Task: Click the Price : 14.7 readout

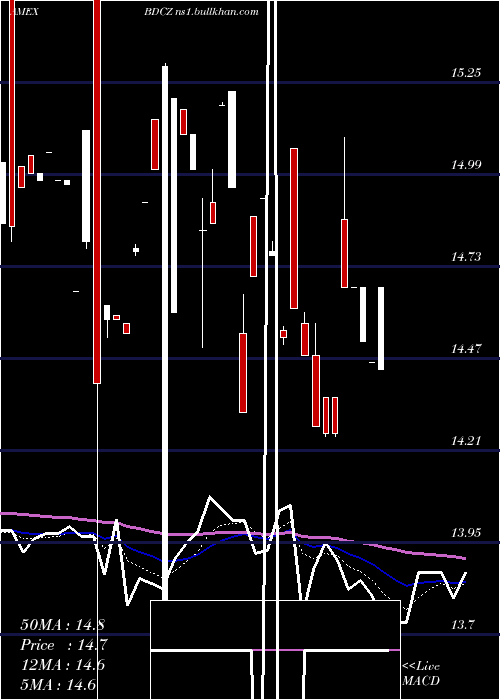Action: pyautogui.click(x=64, y=645)
